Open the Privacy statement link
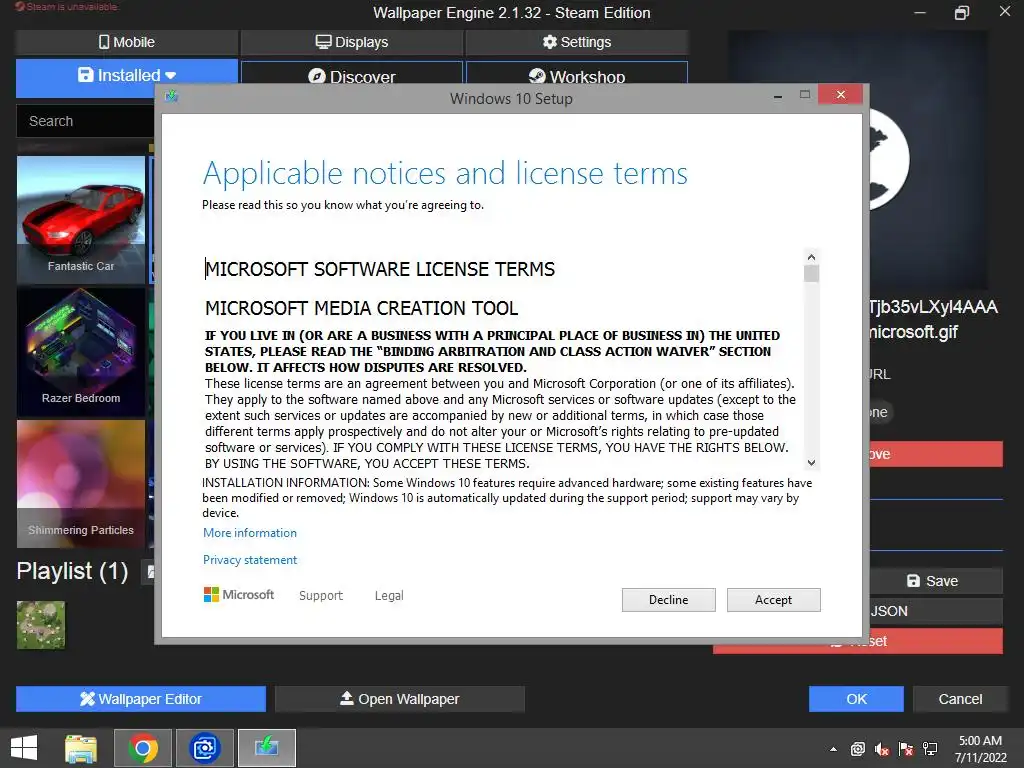The image size is (1024, 768). point(249,560)
